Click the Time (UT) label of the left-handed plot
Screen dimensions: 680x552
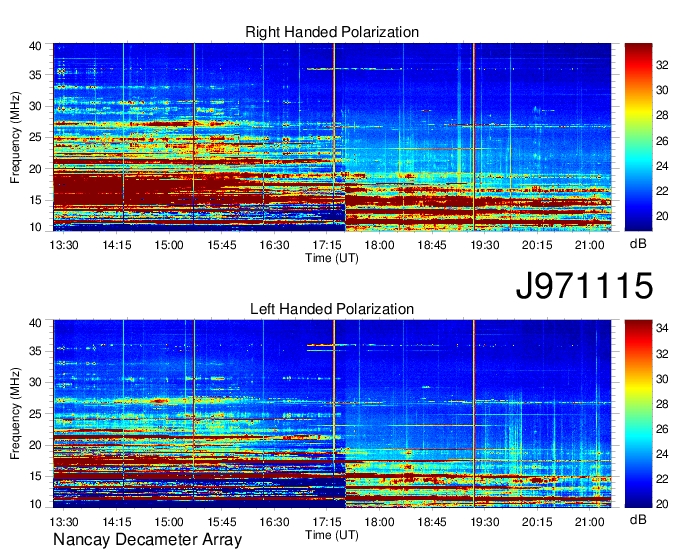[332, 535]
